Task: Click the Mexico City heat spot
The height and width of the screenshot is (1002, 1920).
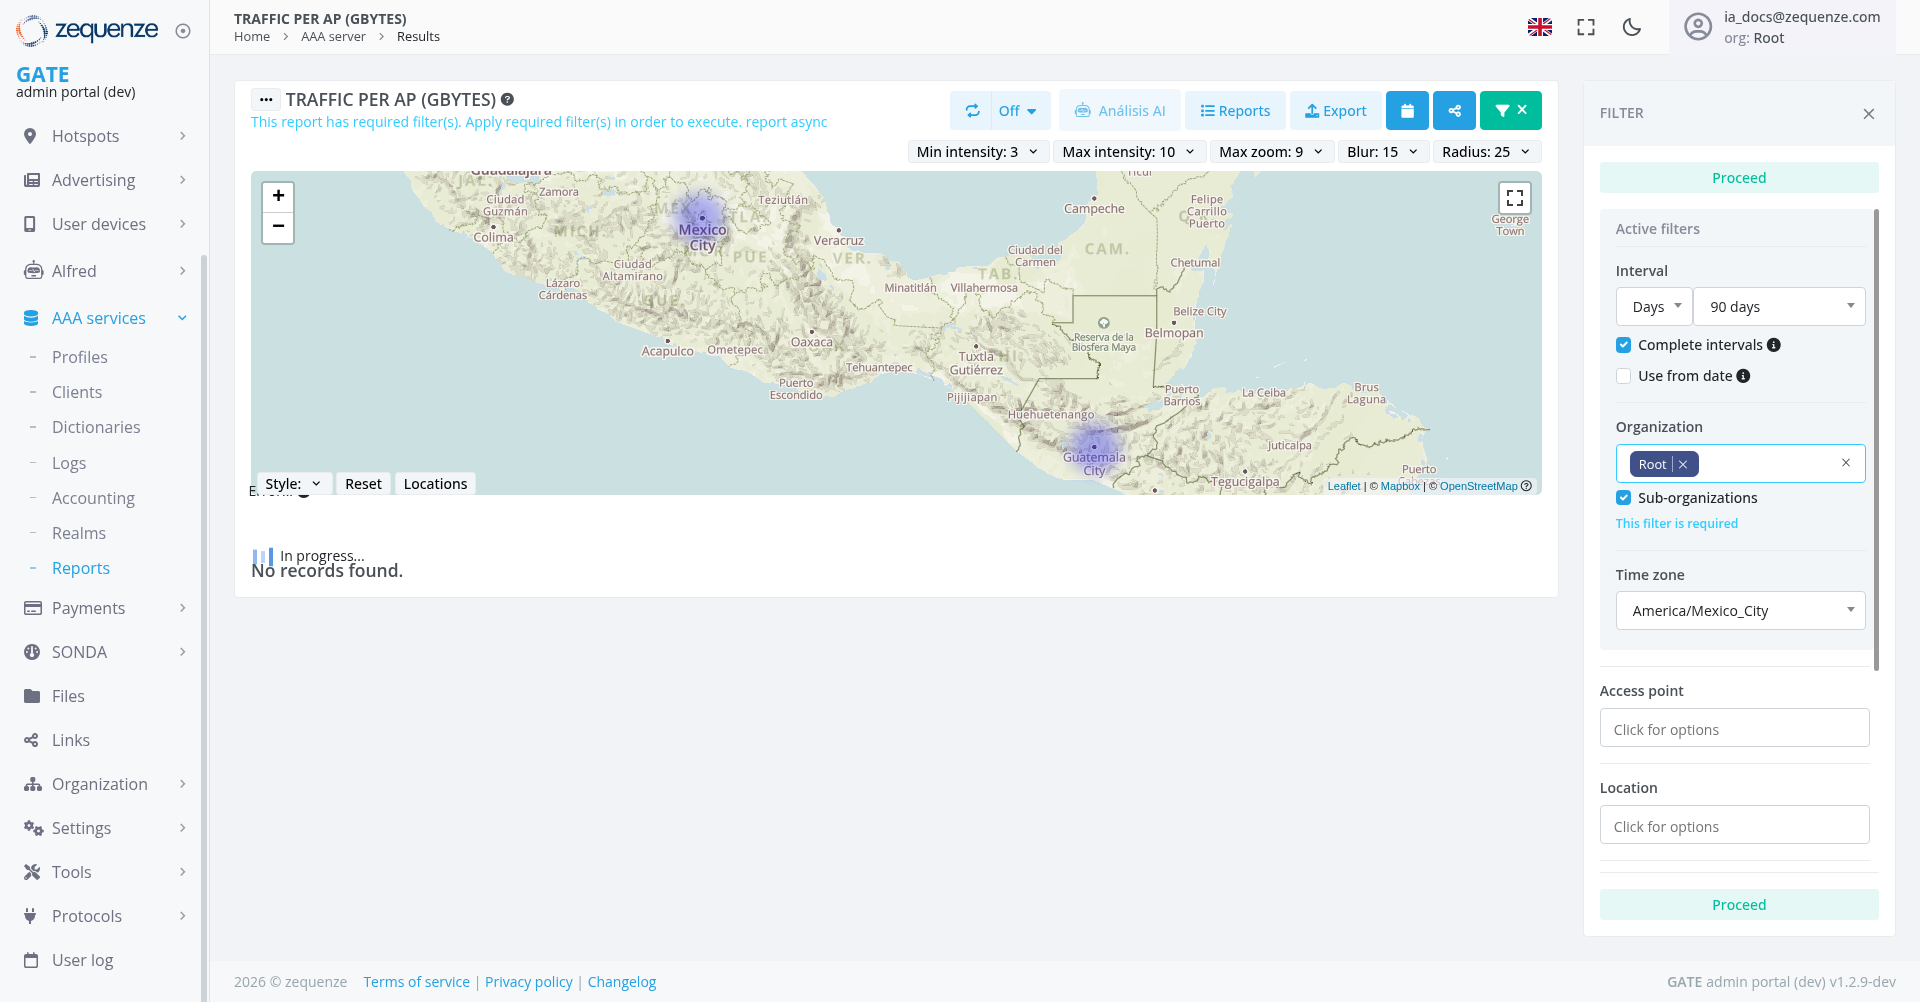Action: pos(702,217)
